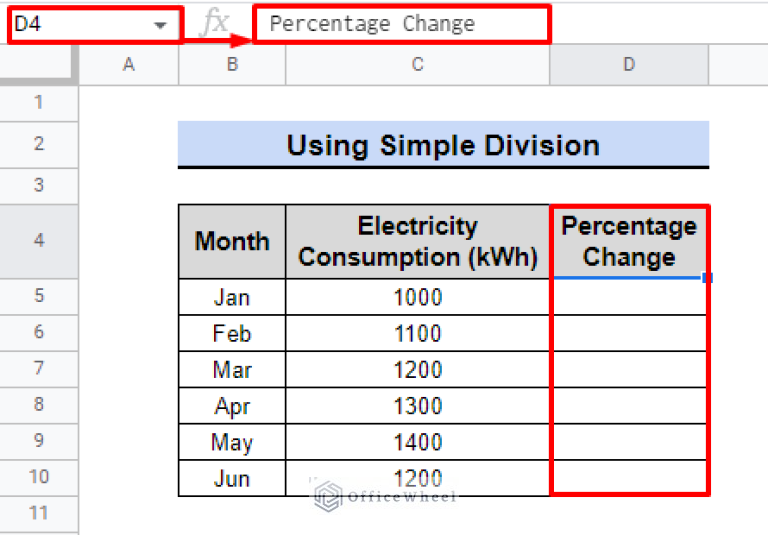Select row 1 header
Viewport: 768px width, 535px height.
point(39,103)
